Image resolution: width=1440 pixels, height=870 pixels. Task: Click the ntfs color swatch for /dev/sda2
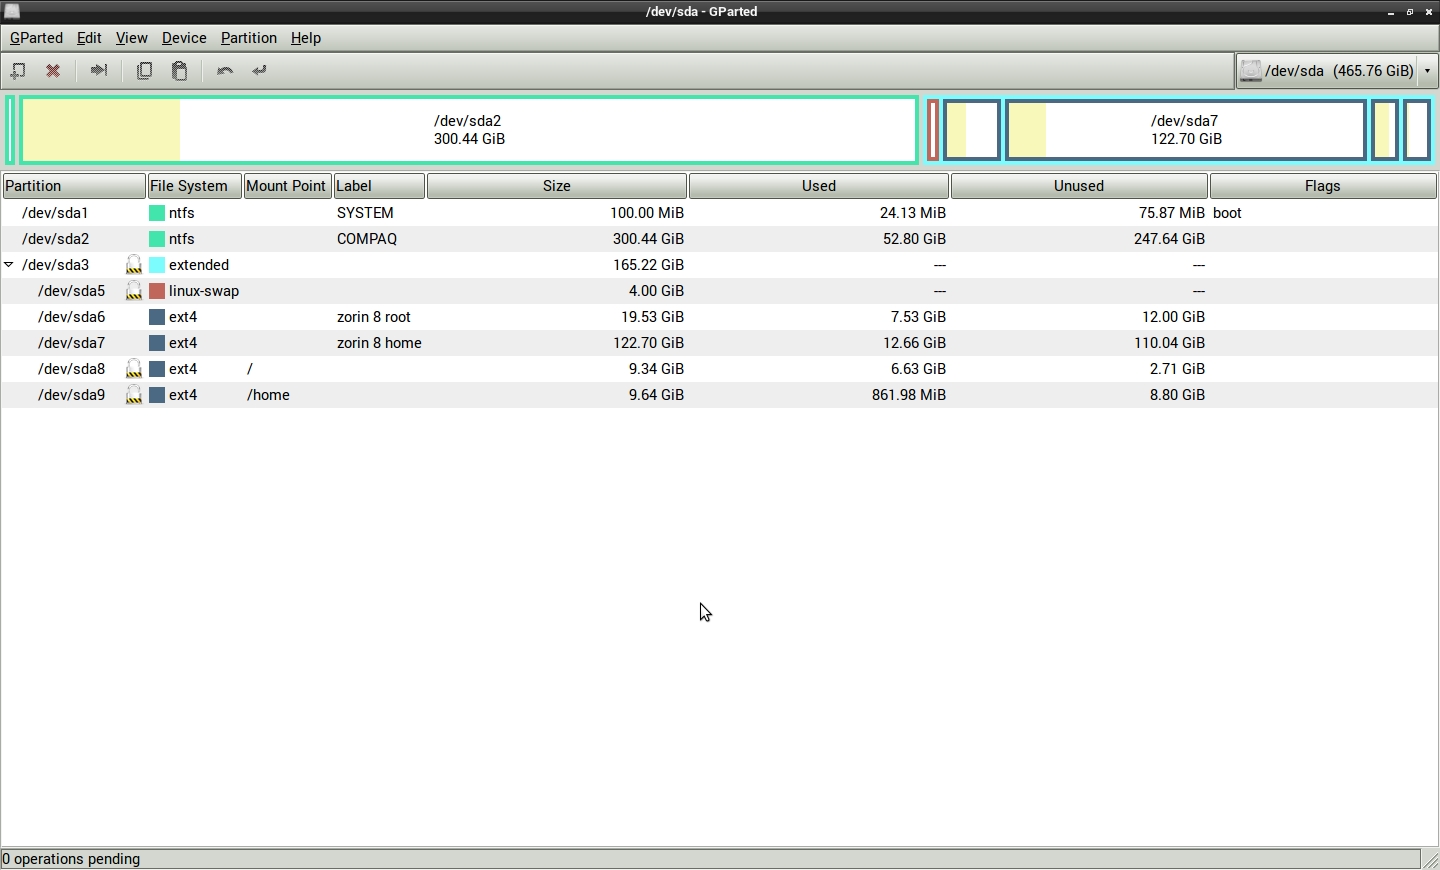[x=157, y=239]
